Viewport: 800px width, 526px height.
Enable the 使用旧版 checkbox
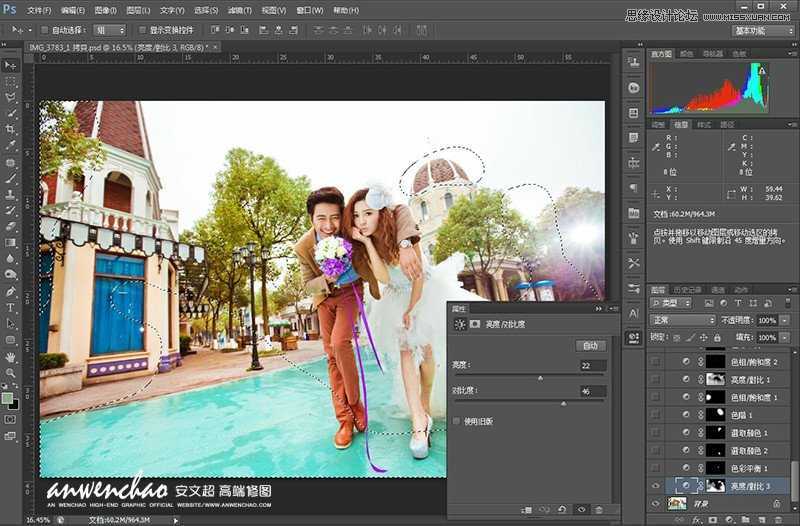(x=458, y=421)
